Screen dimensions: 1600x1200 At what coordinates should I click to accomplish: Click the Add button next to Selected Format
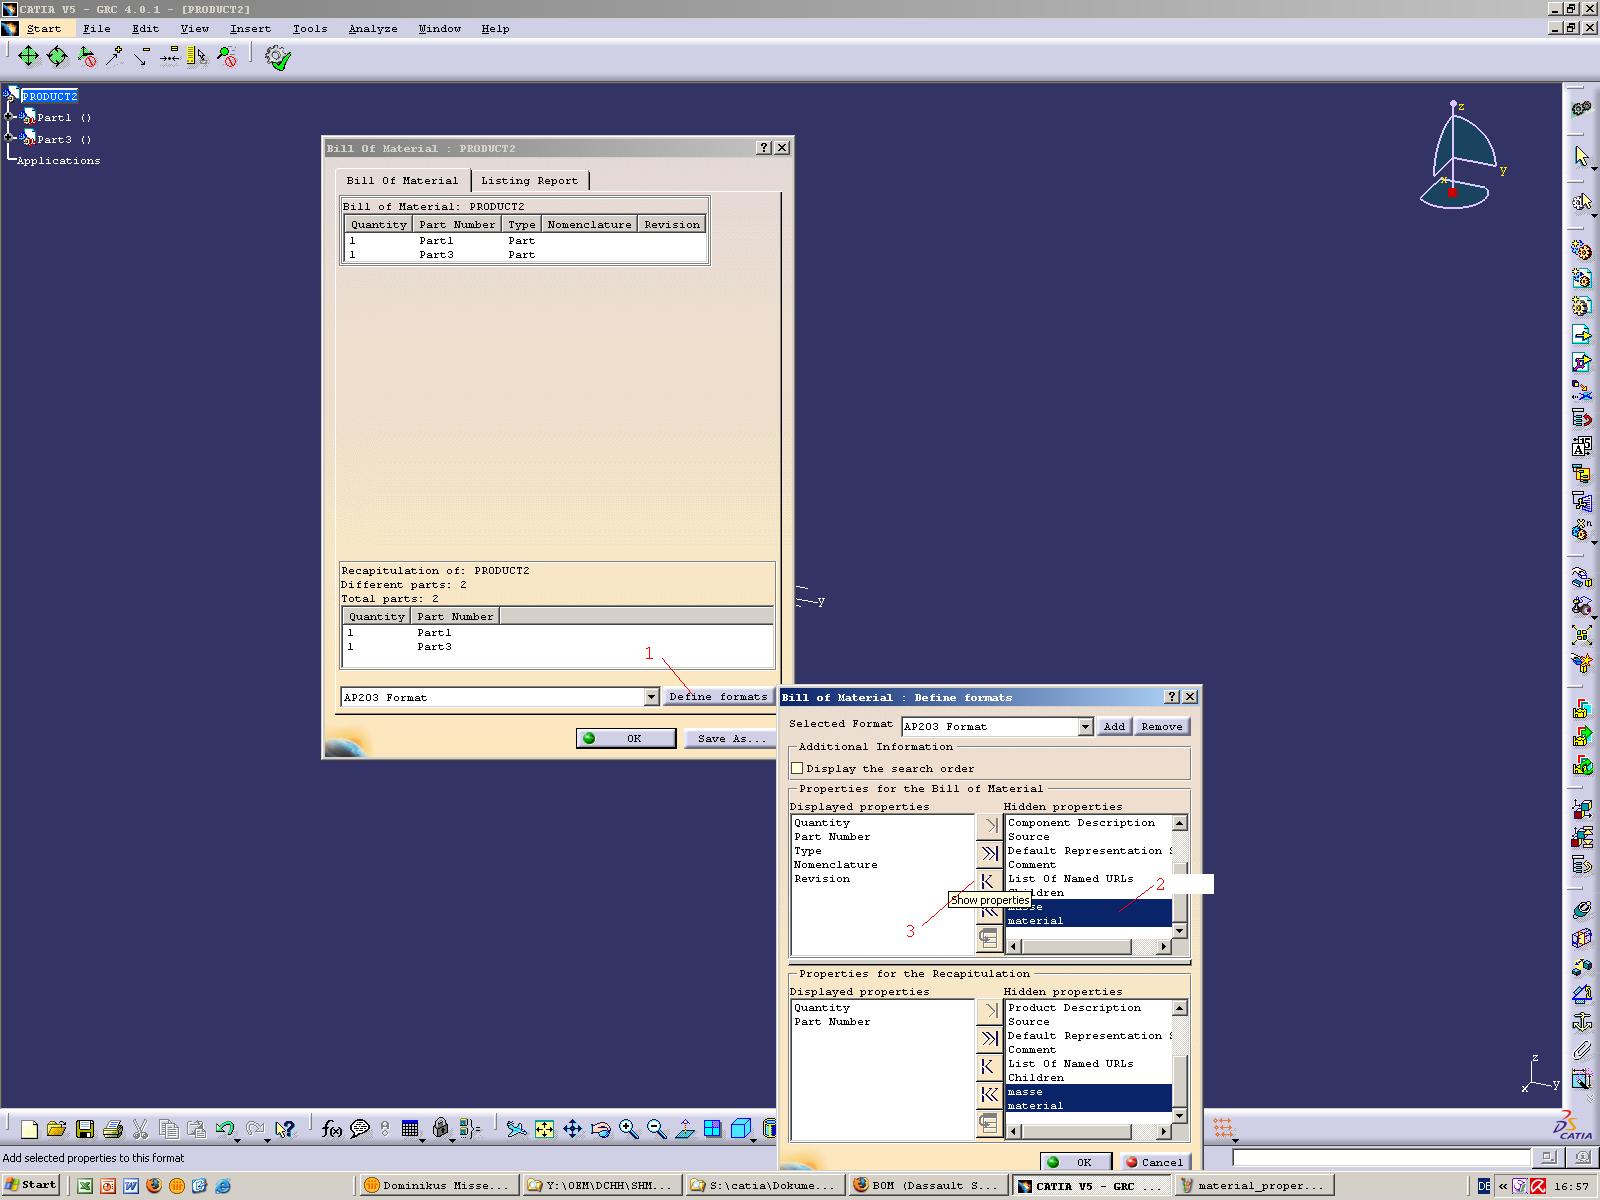pyautogui.click(x=1114, y=727)
